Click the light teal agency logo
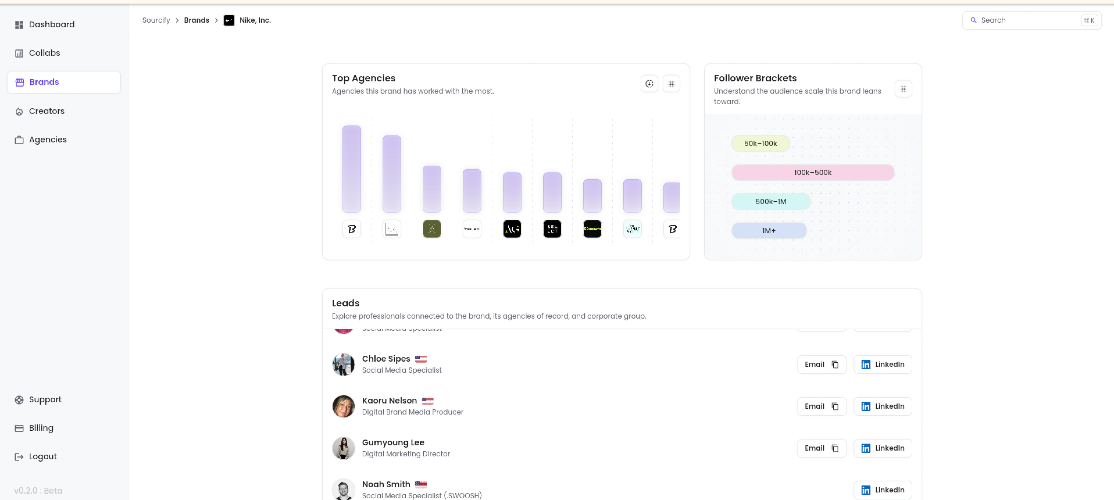The image size is (1114, 500). pyautogui.click(x=632, y=229)
